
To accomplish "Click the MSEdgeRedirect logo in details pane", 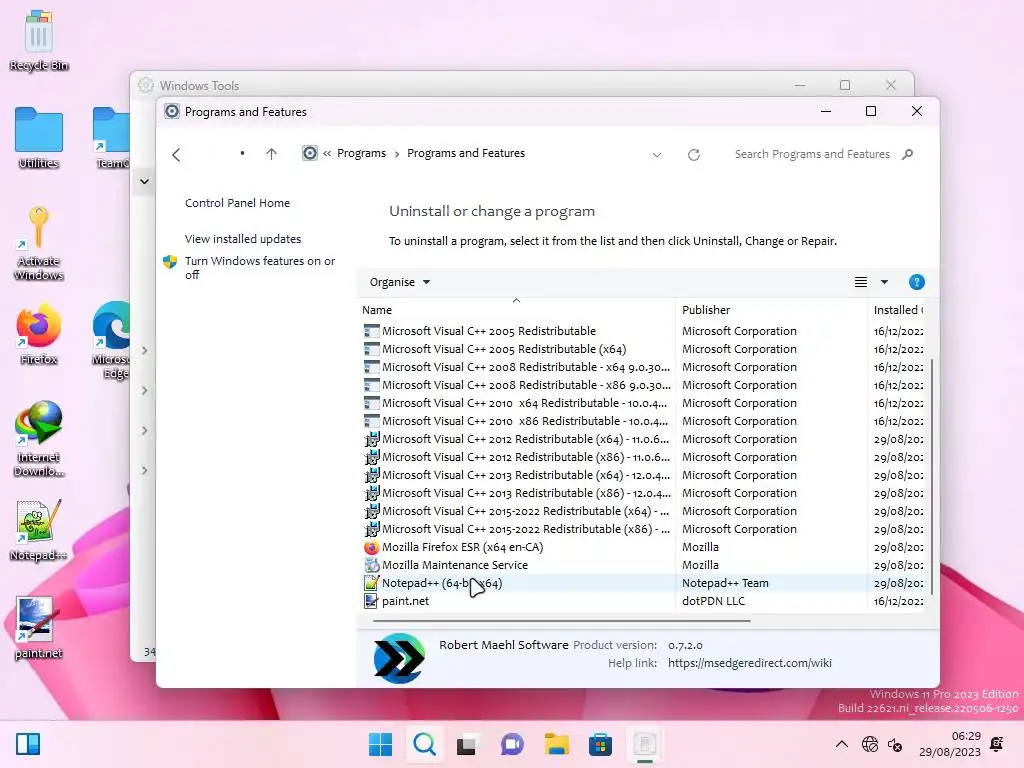I will [399, 658].
